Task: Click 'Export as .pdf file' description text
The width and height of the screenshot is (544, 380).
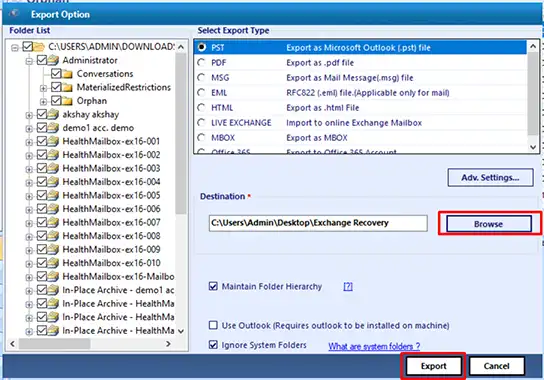Action: point(320,63)
